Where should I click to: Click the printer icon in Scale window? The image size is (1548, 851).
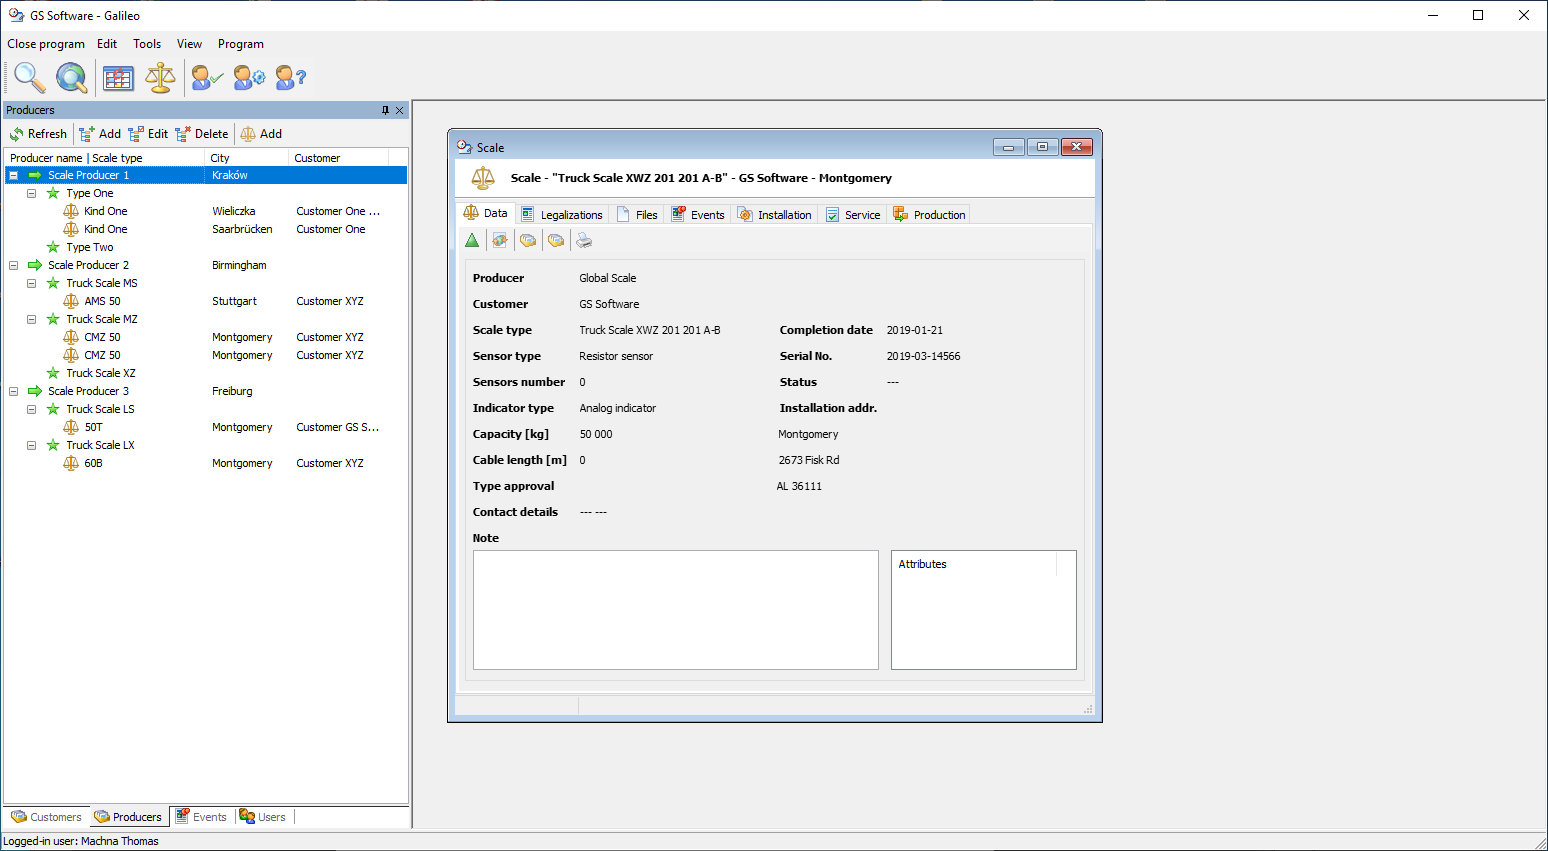(584, 240)
